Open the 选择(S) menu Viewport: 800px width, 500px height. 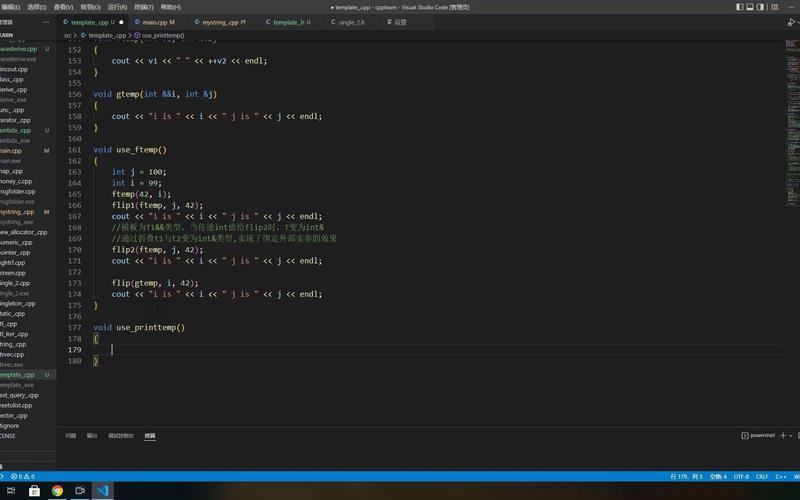pos(37,7)
